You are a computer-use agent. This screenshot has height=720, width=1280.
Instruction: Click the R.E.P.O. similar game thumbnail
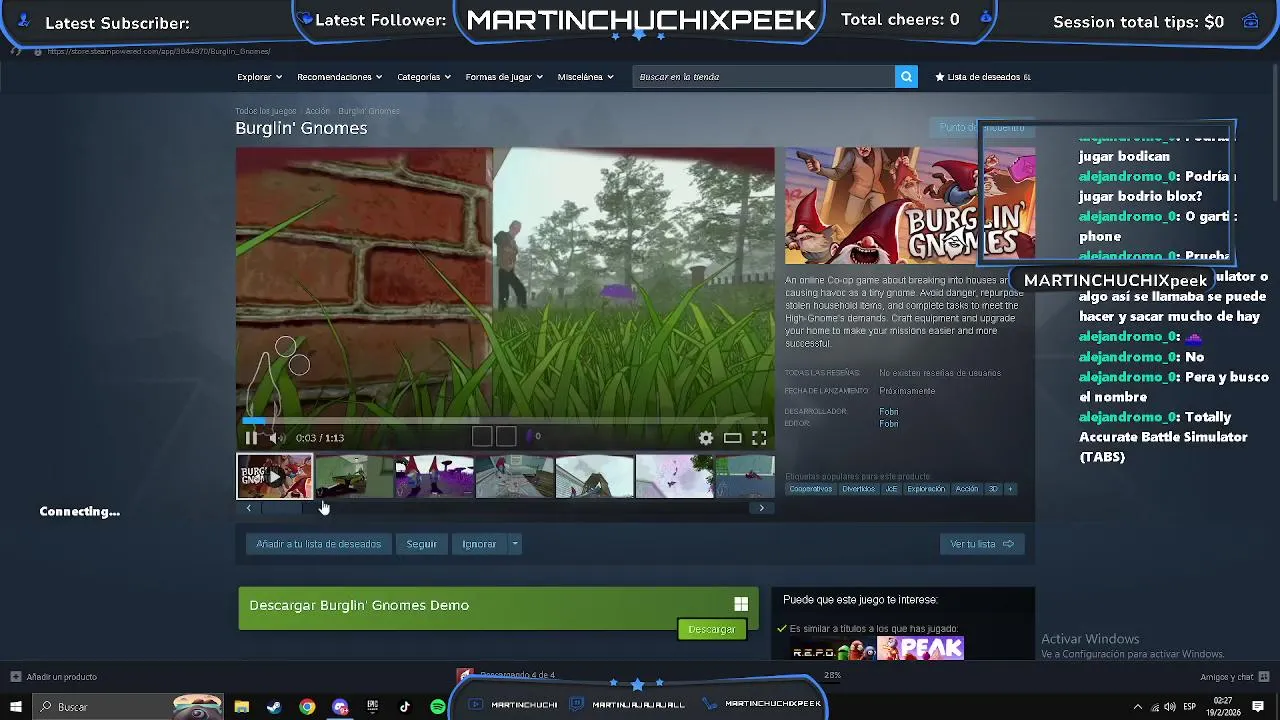pyautogui.click(x=832, y=648)
